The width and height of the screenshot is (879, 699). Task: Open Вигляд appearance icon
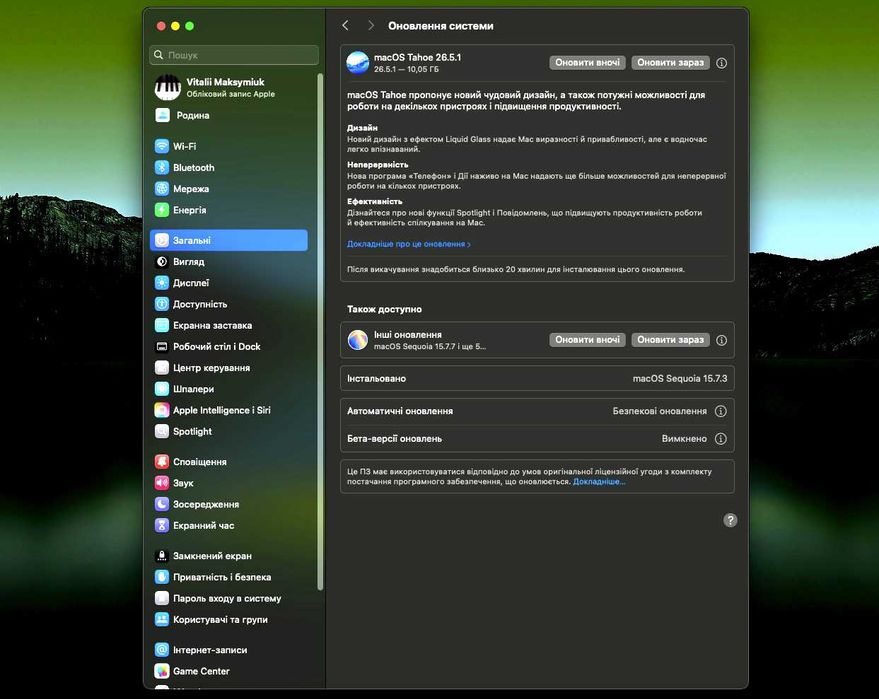pos(161,262)
